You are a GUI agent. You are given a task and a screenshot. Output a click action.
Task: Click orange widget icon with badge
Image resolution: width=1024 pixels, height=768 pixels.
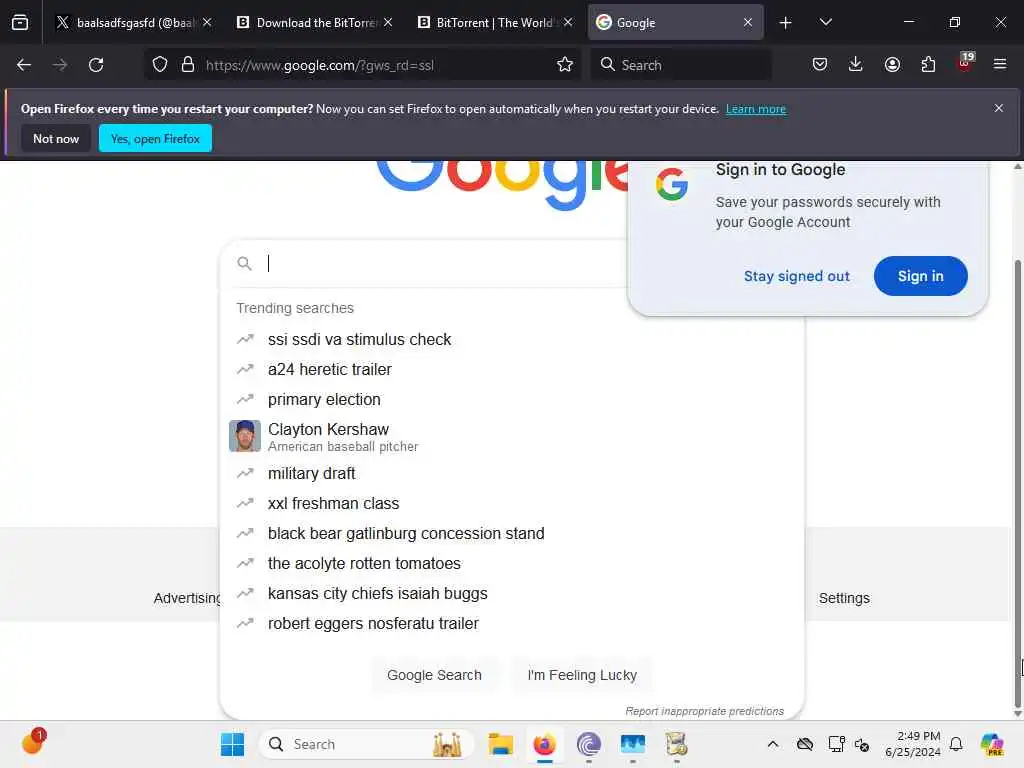[33, 742]
